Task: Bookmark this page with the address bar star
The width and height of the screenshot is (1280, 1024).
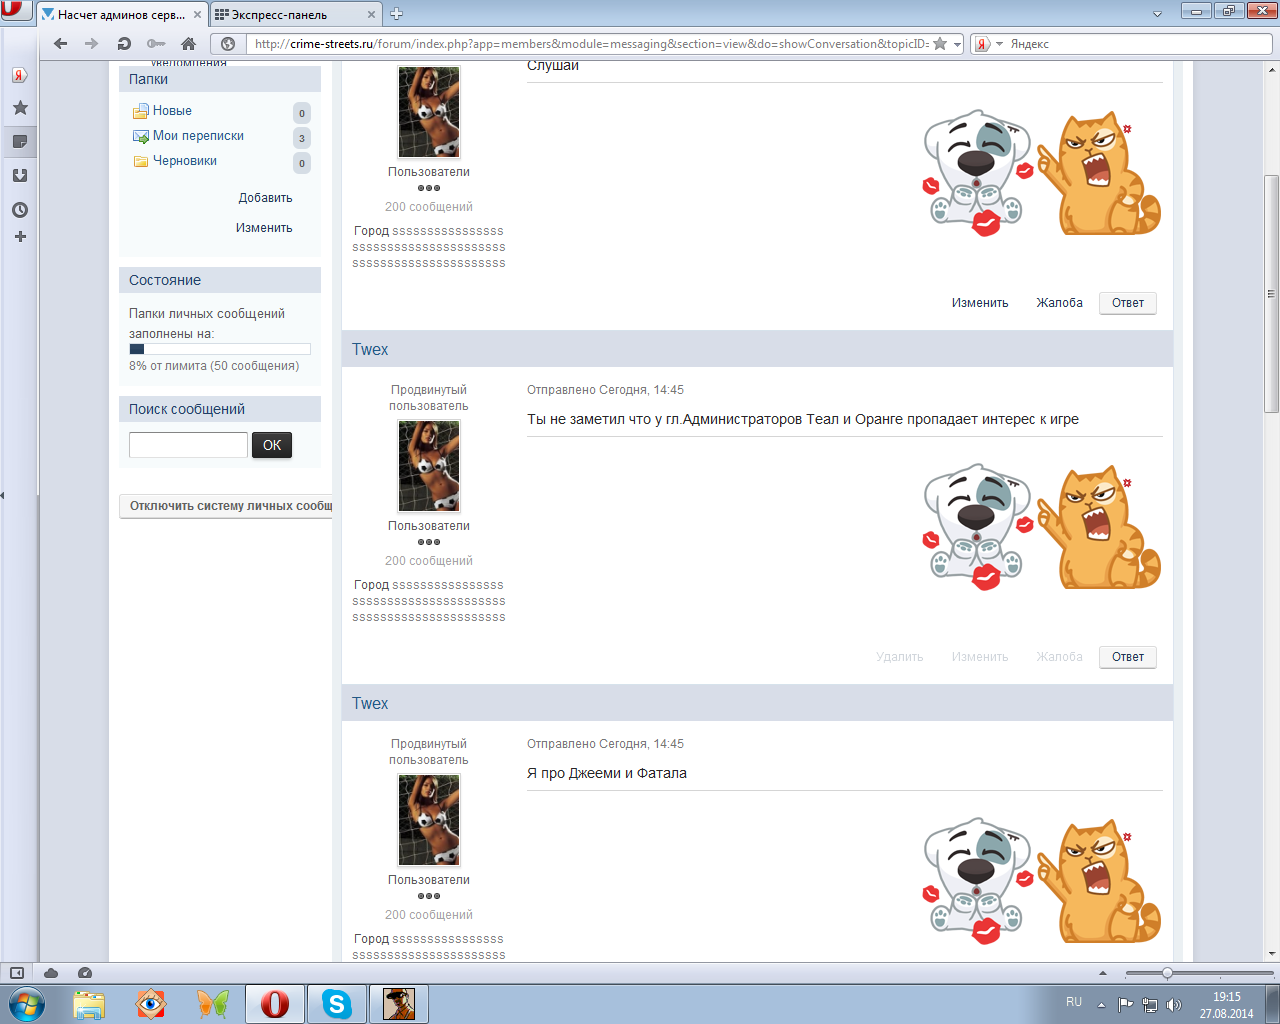Action: 940,44
